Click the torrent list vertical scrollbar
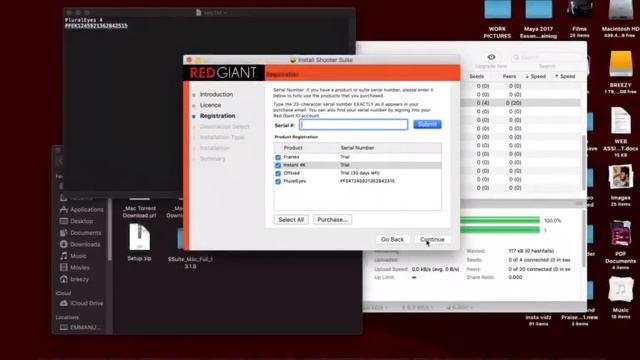 (x=583, y=162)
